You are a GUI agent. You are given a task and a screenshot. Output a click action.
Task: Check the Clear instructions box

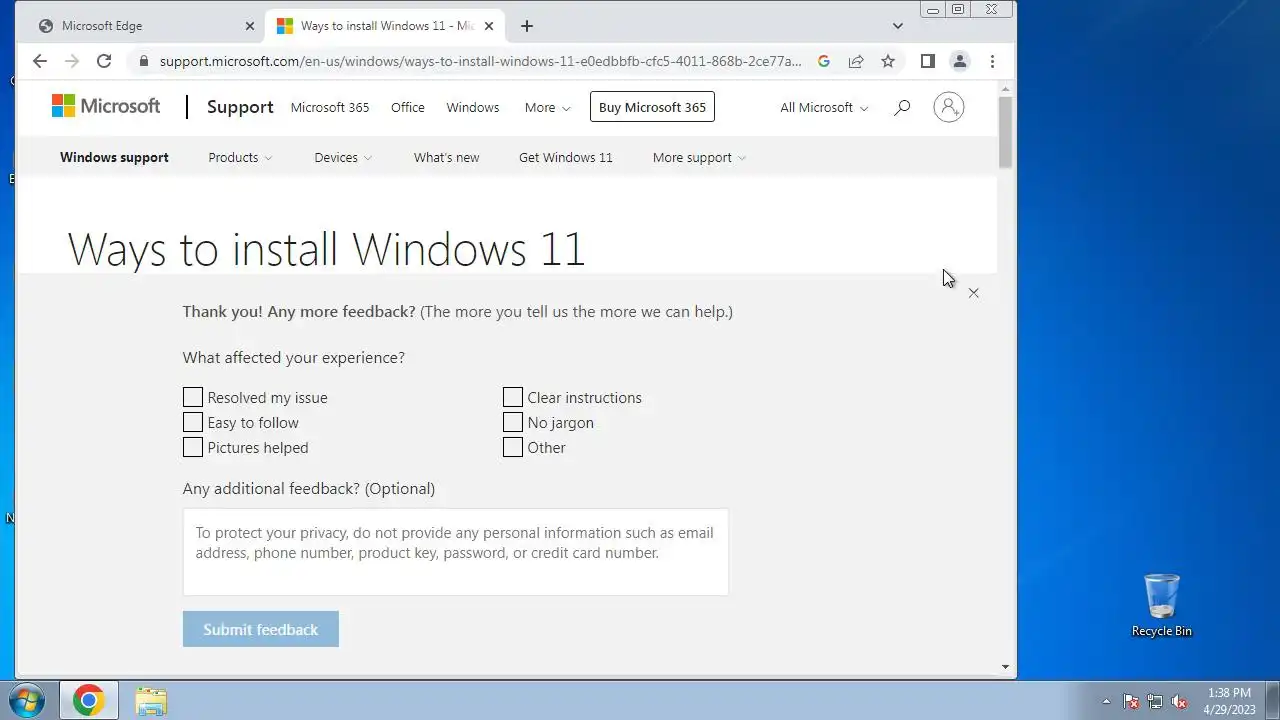coord(513,397)
